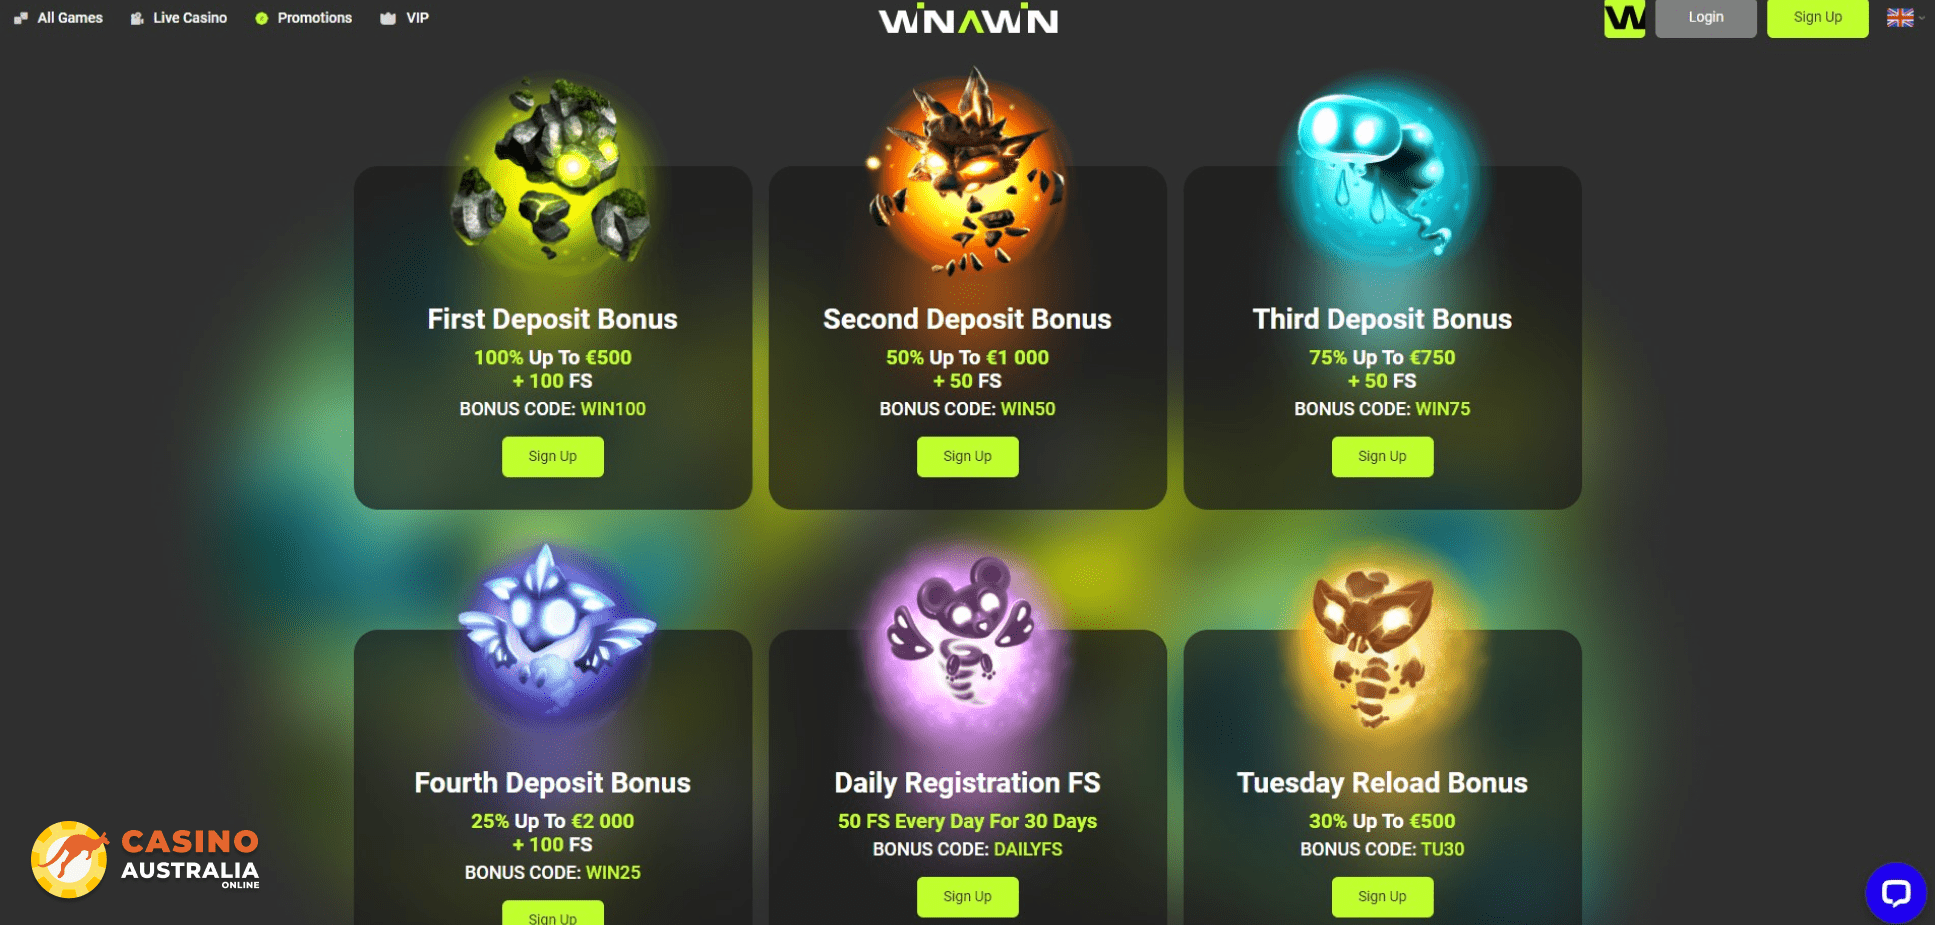Click the Winawin logo at top center

coord(968,19)
